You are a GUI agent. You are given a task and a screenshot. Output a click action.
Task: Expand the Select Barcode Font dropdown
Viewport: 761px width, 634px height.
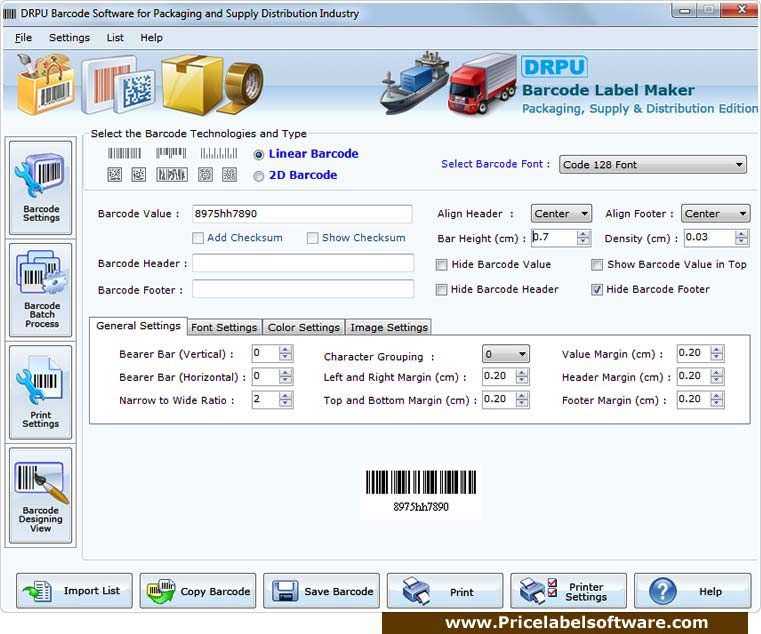[652, 165]
